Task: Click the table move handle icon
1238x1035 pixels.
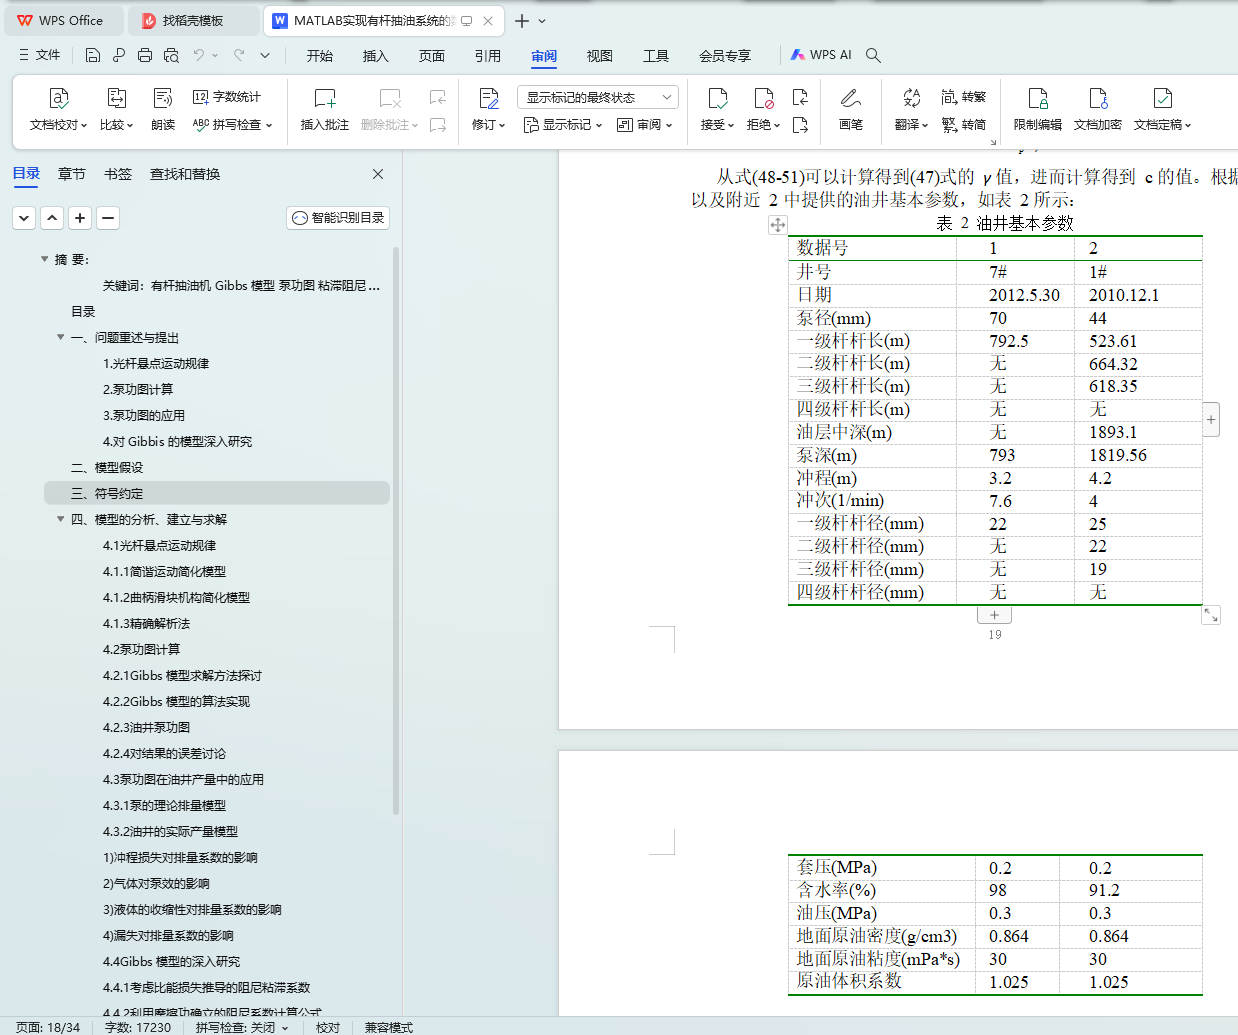Action: point(777,225)
